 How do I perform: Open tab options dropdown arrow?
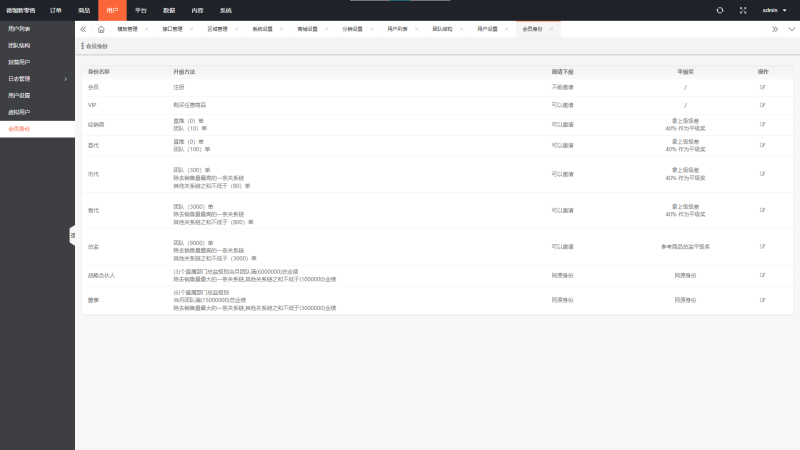coord(792,29)
